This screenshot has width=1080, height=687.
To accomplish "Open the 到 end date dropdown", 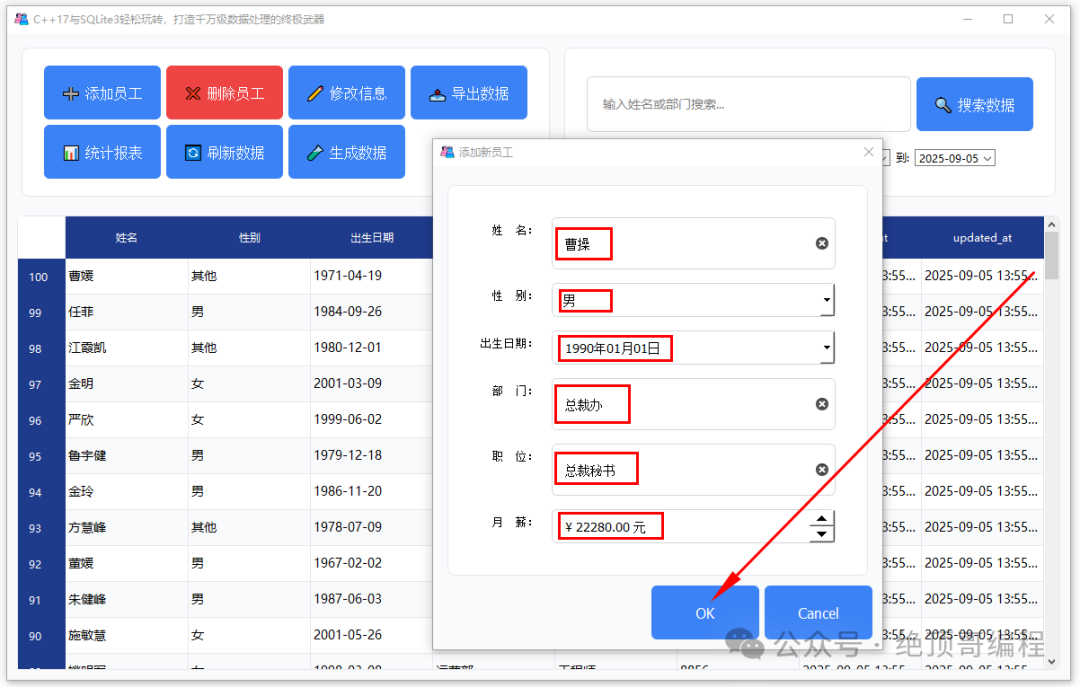I will (988, 158).
